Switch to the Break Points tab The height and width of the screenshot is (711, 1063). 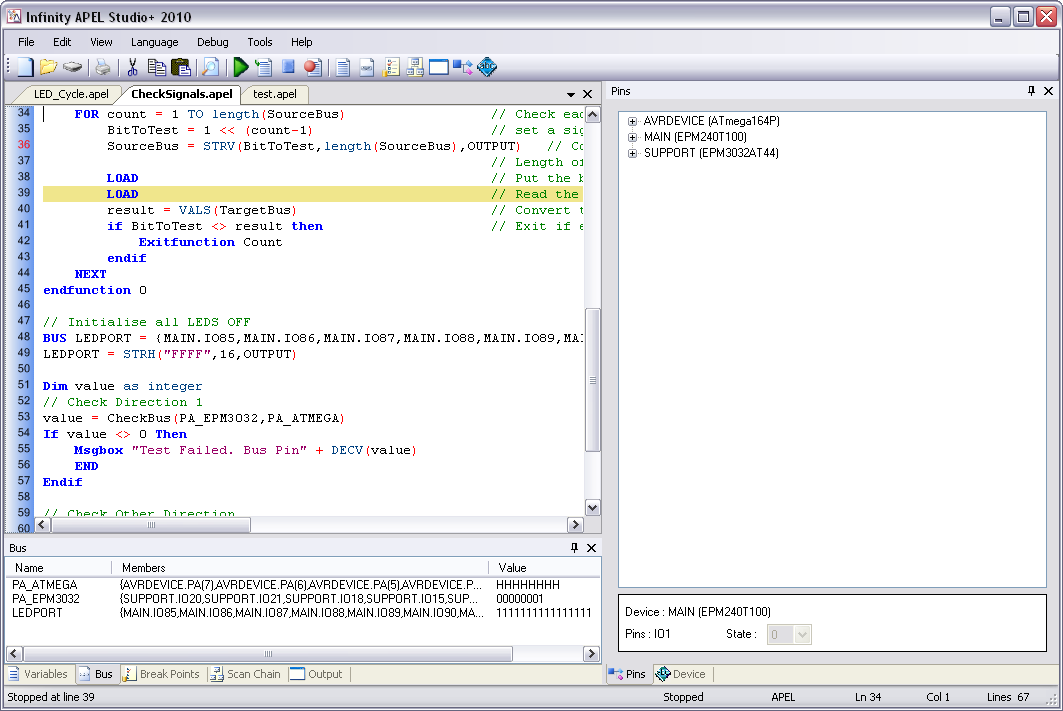click(161, 674)
